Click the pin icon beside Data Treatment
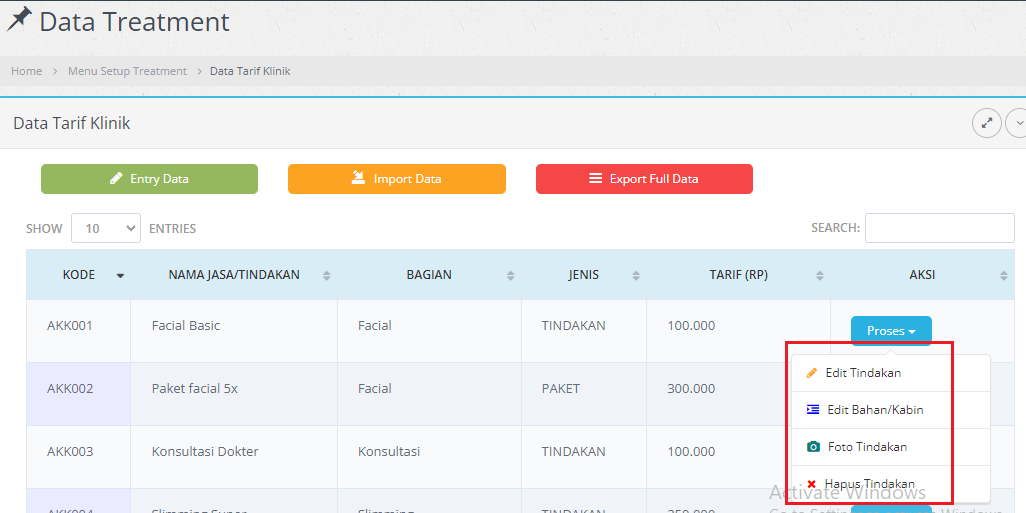The image size is (1026, 513). pos(19,20)
